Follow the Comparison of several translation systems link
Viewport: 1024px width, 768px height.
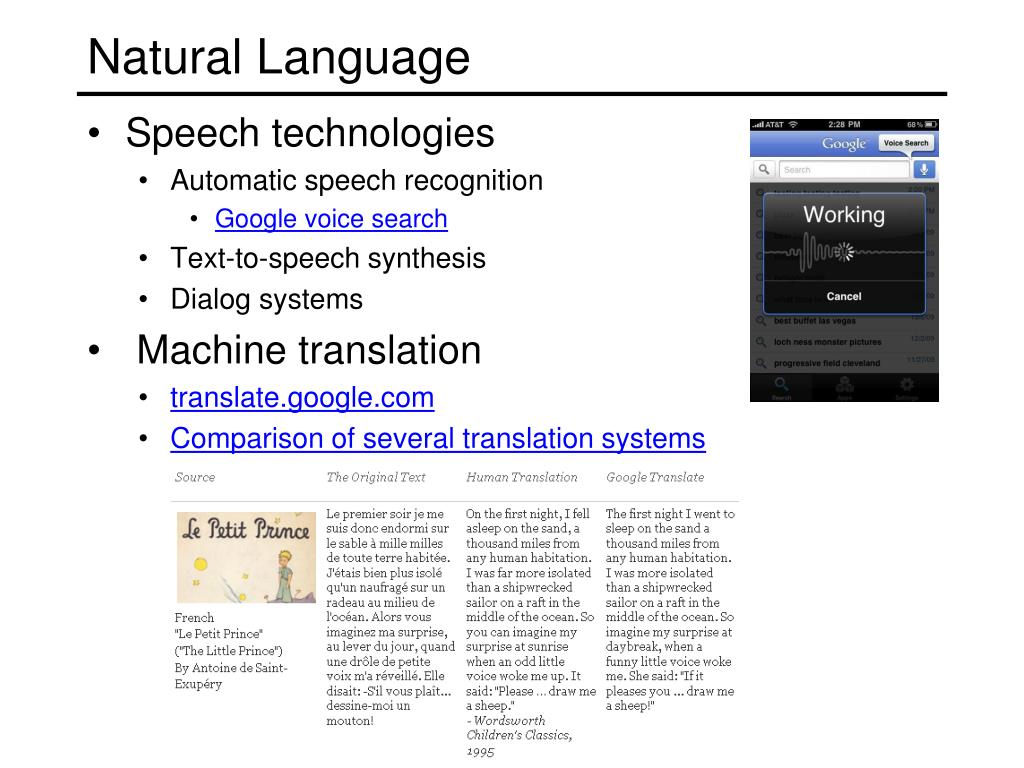pyautogui.click(x=438, y=438)
